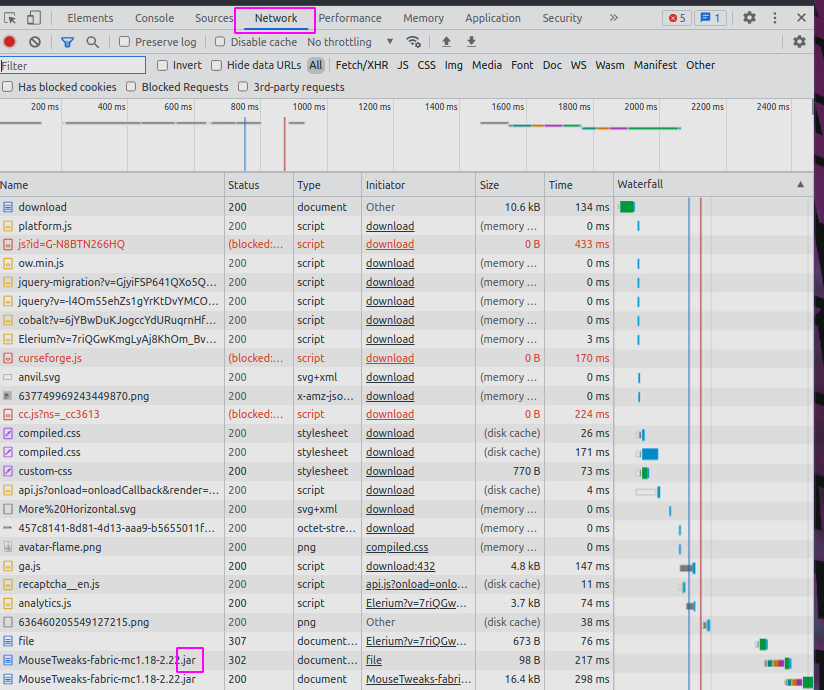Open the Performance tab
Screen dimensions: 824x690
coord(350,18)
